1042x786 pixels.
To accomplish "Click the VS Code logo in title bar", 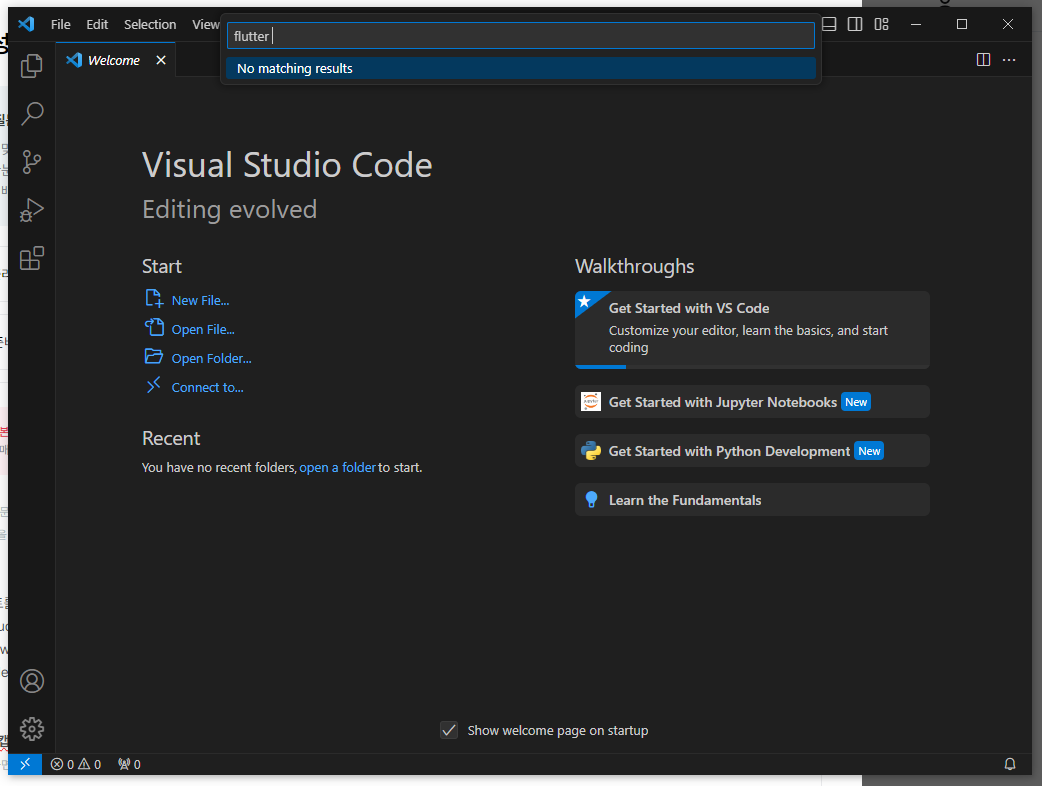I will [x=26, y=25].
